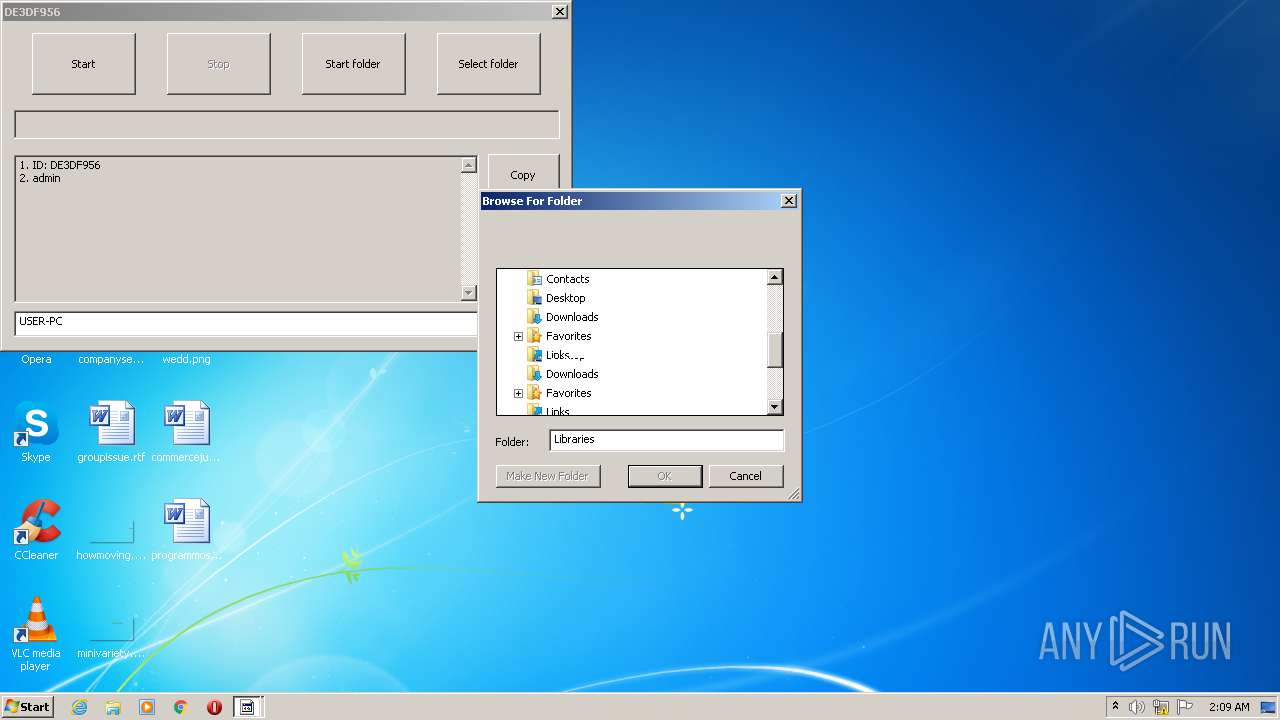The height and width of the screenshot is (720, 1280).
Task: Click the Stop button
Action: (218, 64)
